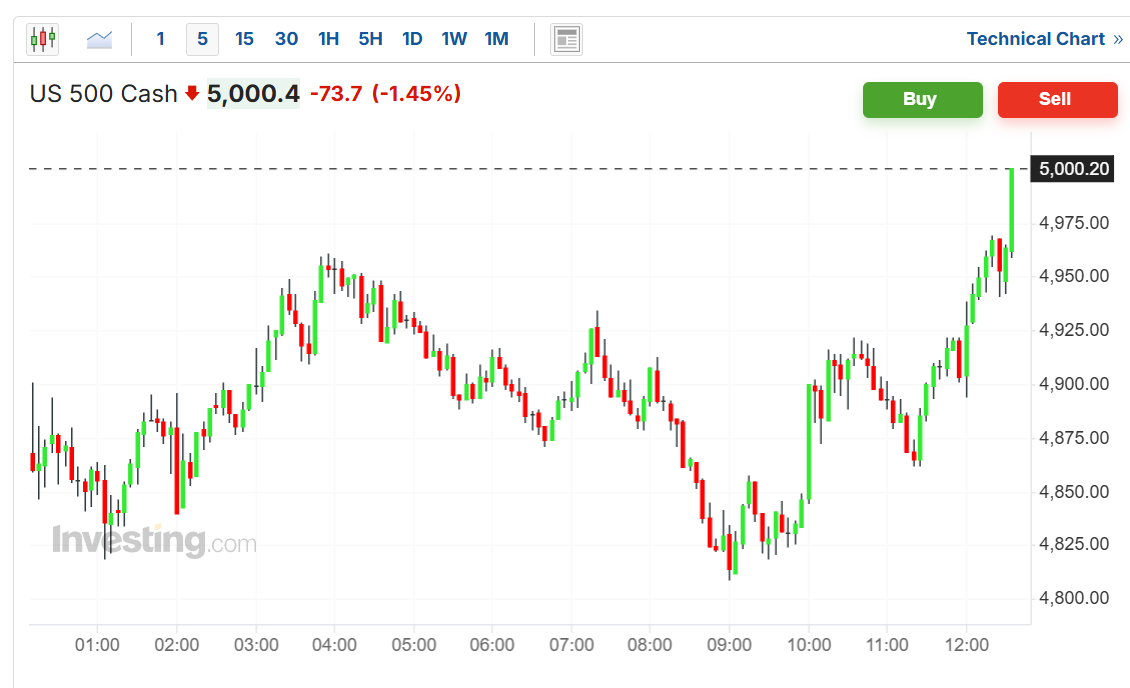Click the 08:00 time label
This screenshot has height=688, width=1130.
tap(649, 645)
